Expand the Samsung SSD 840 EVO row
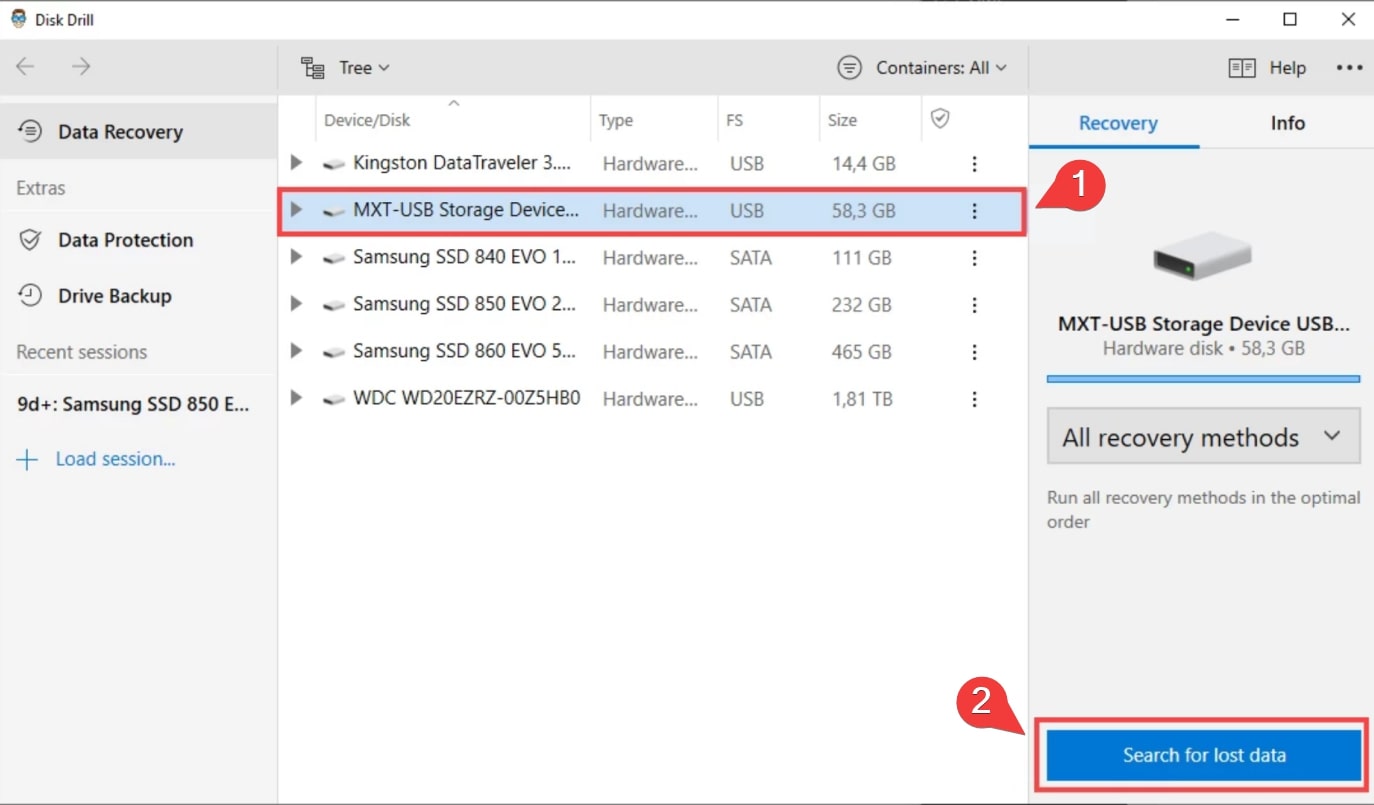Viewport: 1374px width, 805px height. (x=296, y=257)
